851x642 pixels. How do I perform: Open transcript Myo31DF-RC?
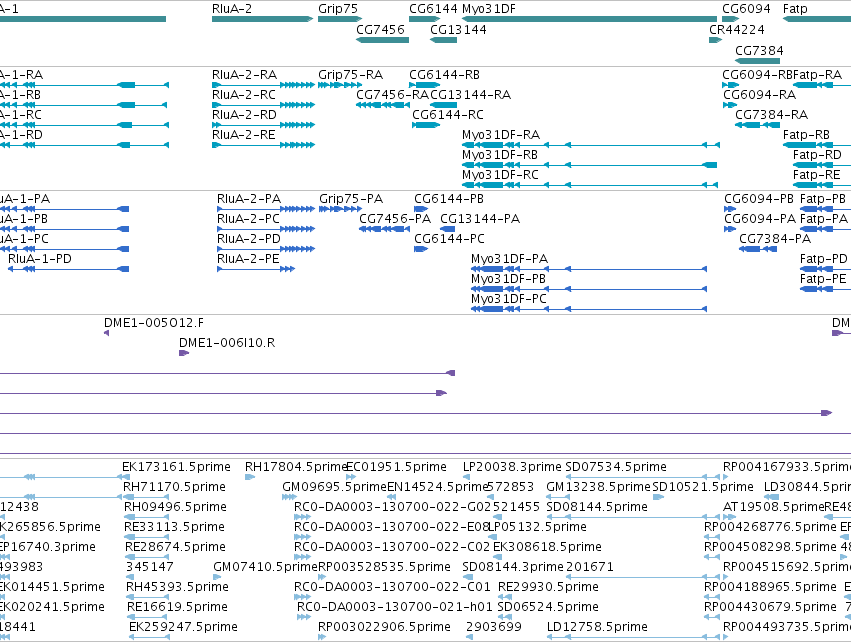[500, 175]
